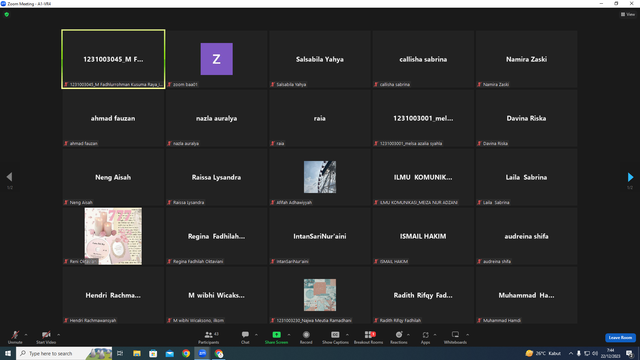Select the zoom baa01 participant avatar
Screen dimensions: 640x360
[216, 59]
